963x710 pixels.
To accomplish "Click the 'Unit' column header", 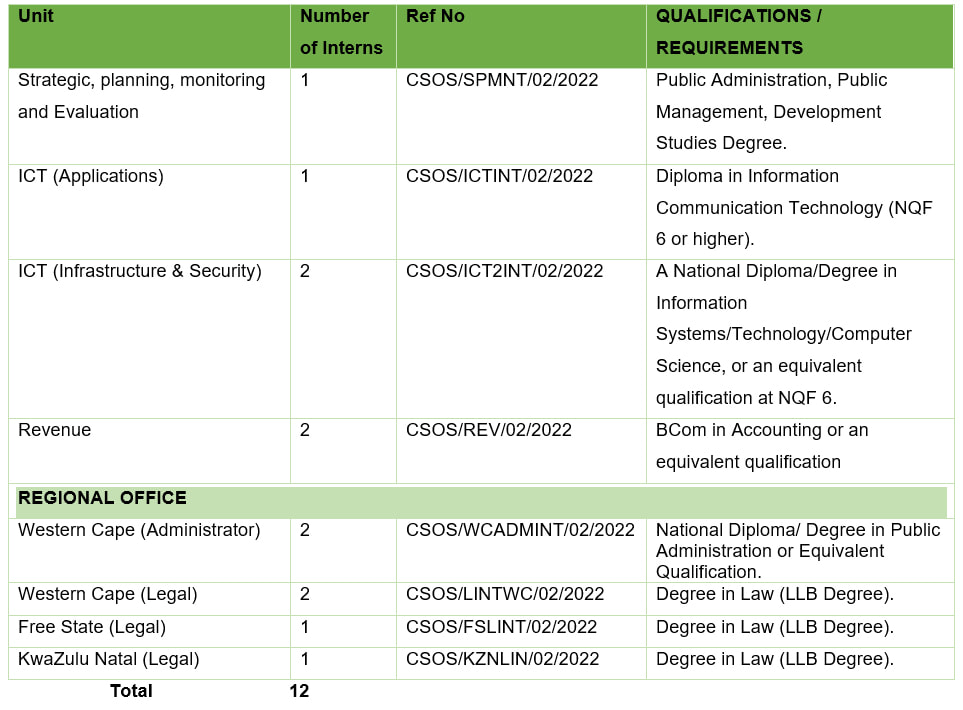I will click(x=36, y=16).
